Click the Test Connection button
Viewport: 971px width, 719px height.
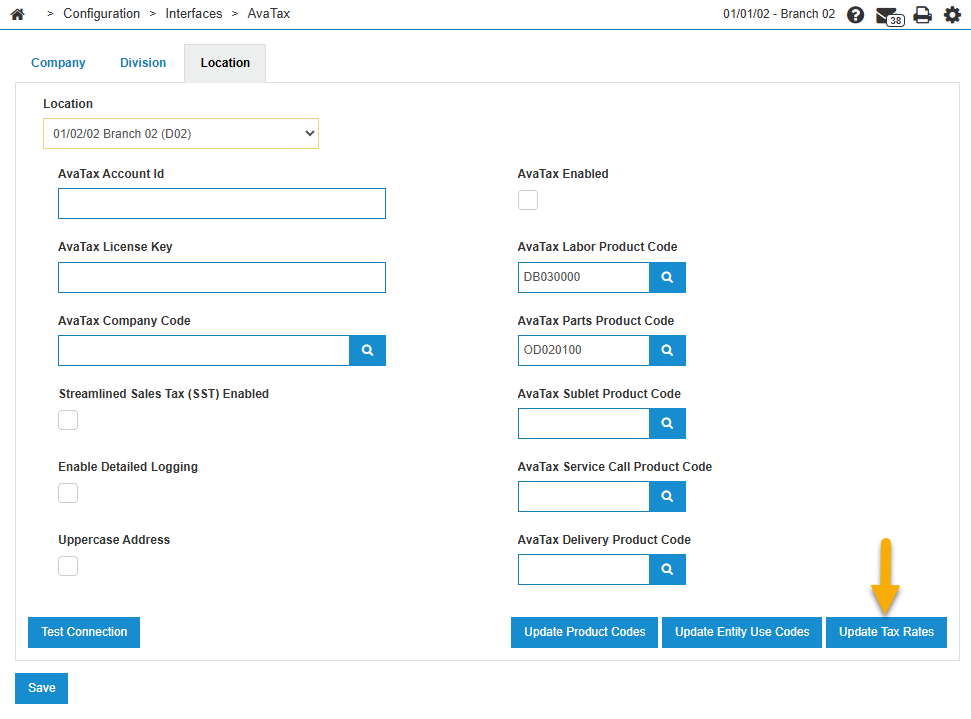pos(84,632)
